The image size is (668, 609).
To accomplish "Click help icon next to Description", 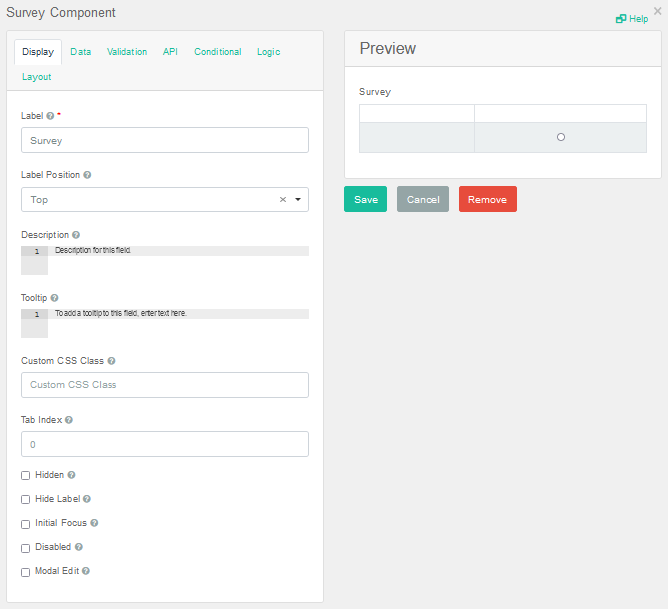I will 76,235.
